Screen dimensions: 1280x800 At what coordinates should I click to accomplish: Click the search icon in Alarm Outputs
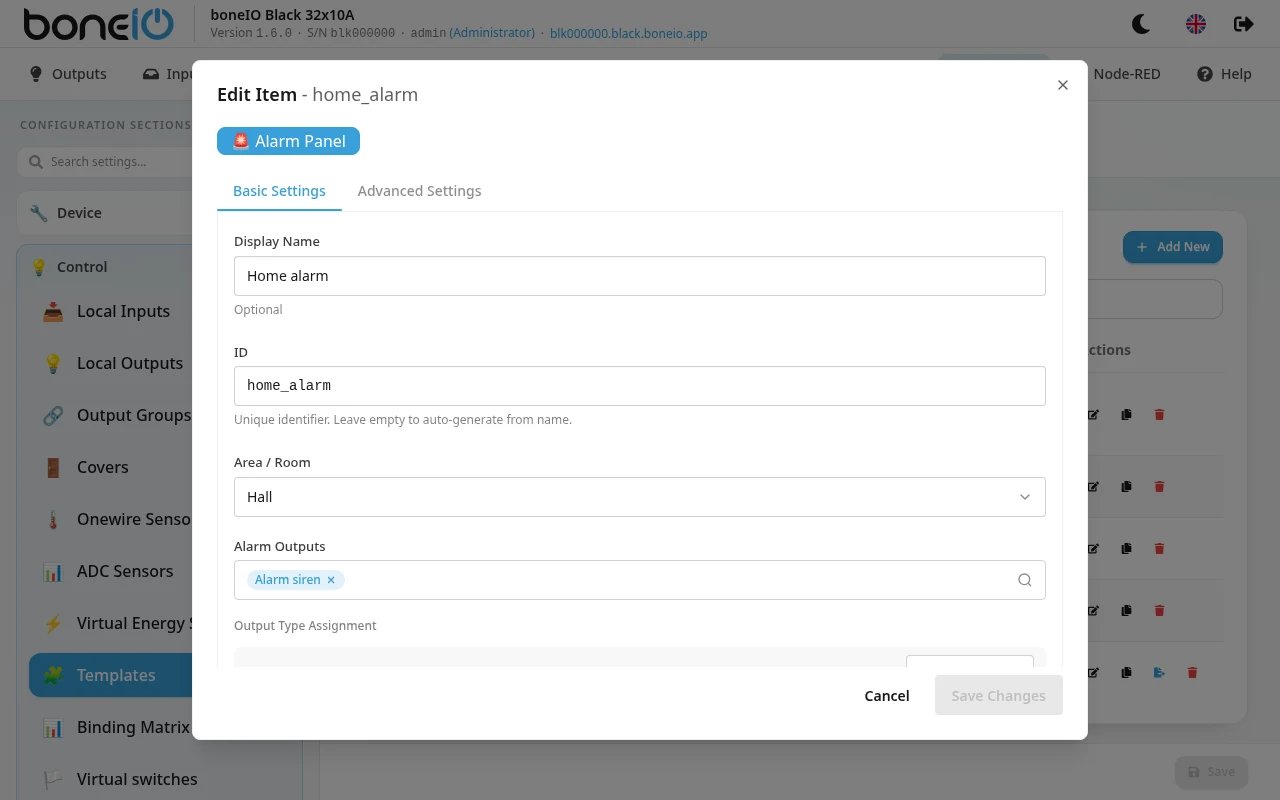[x=1025, y=580]
